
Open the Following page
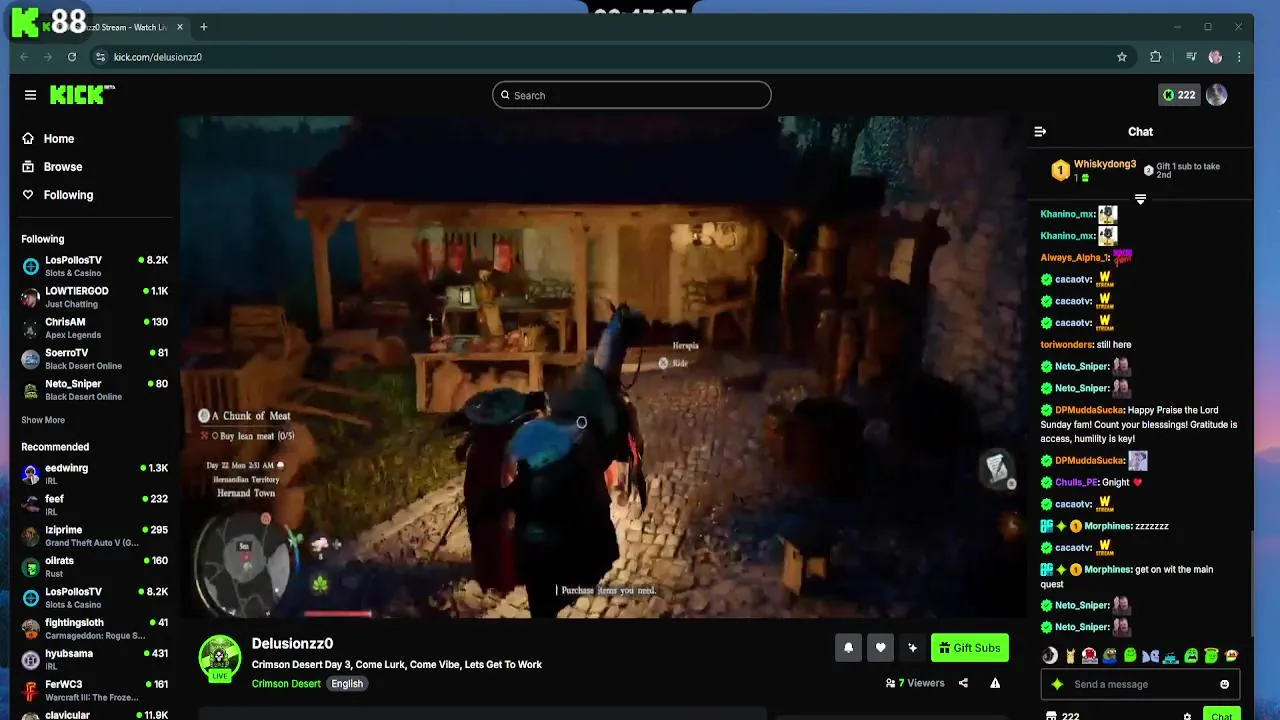(57, 195)
